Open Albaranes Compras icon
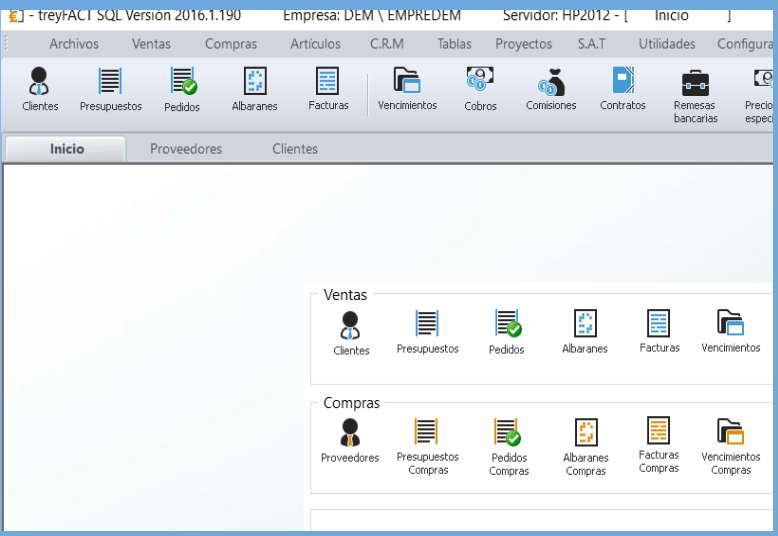Viewport: 778px width, 536px height. click(x=585, y=447)
